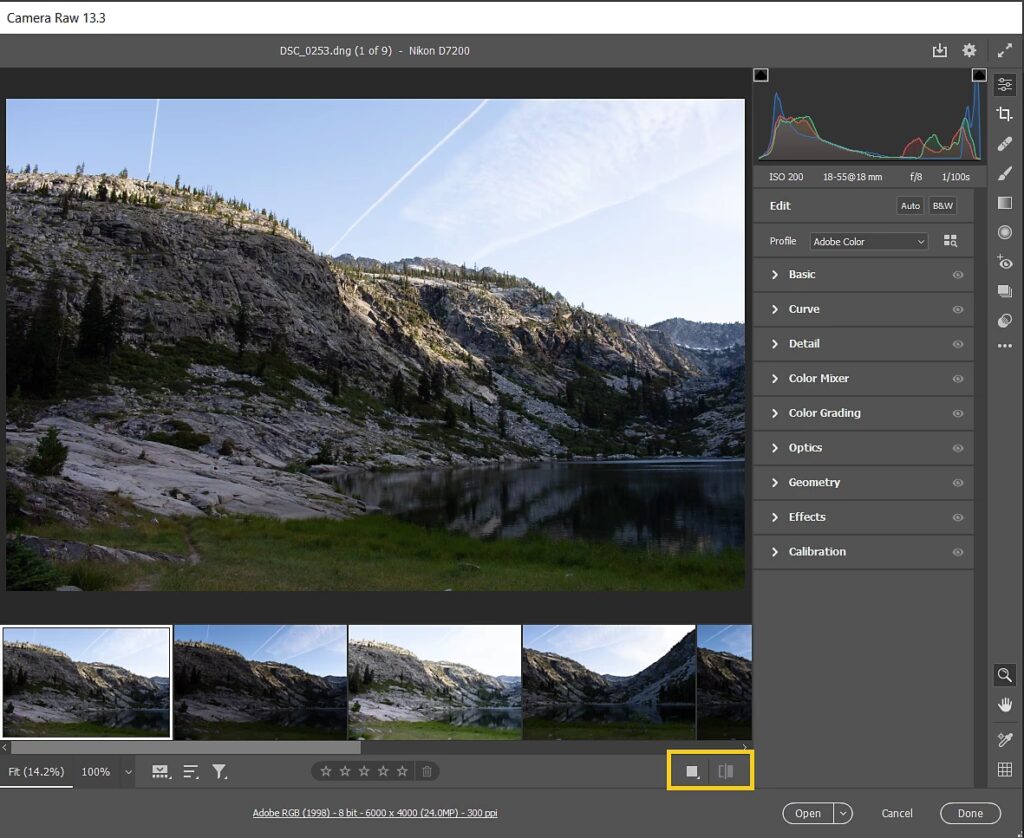The width and height of the screenshot is (1024, 838).
Task: Choose the Adjustment Brush tool
Action: pyautogui.click(x=1005, y=173)
